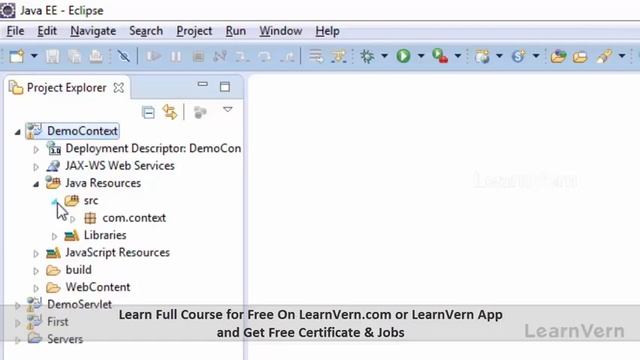
Task: Open the New Web Project dropdown arrow
Action: pos(499,56)
